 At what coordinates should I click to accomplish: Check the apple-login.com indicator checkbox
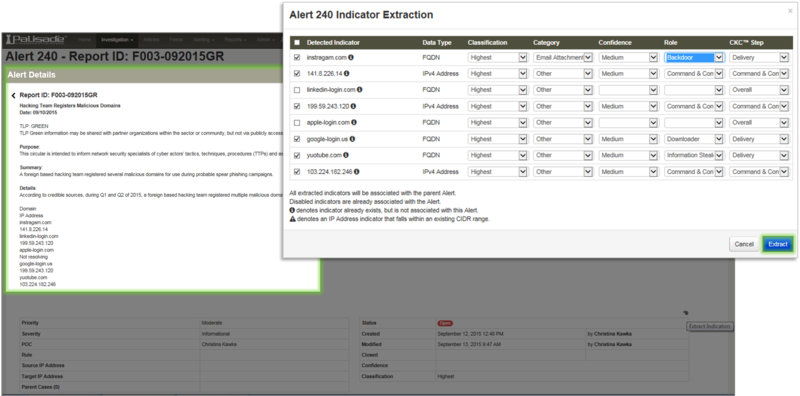click(297, 122)
